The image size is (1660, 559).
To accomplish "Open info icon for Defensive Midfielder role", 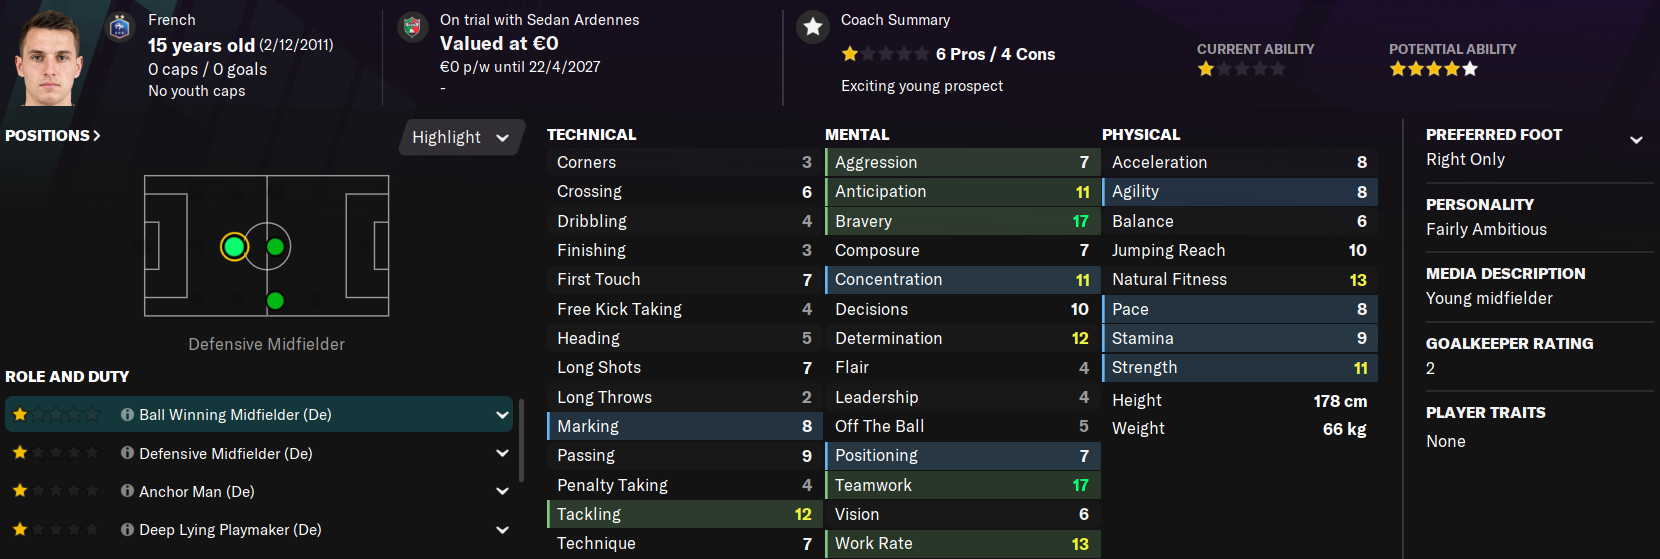I will tap(127, 453).
